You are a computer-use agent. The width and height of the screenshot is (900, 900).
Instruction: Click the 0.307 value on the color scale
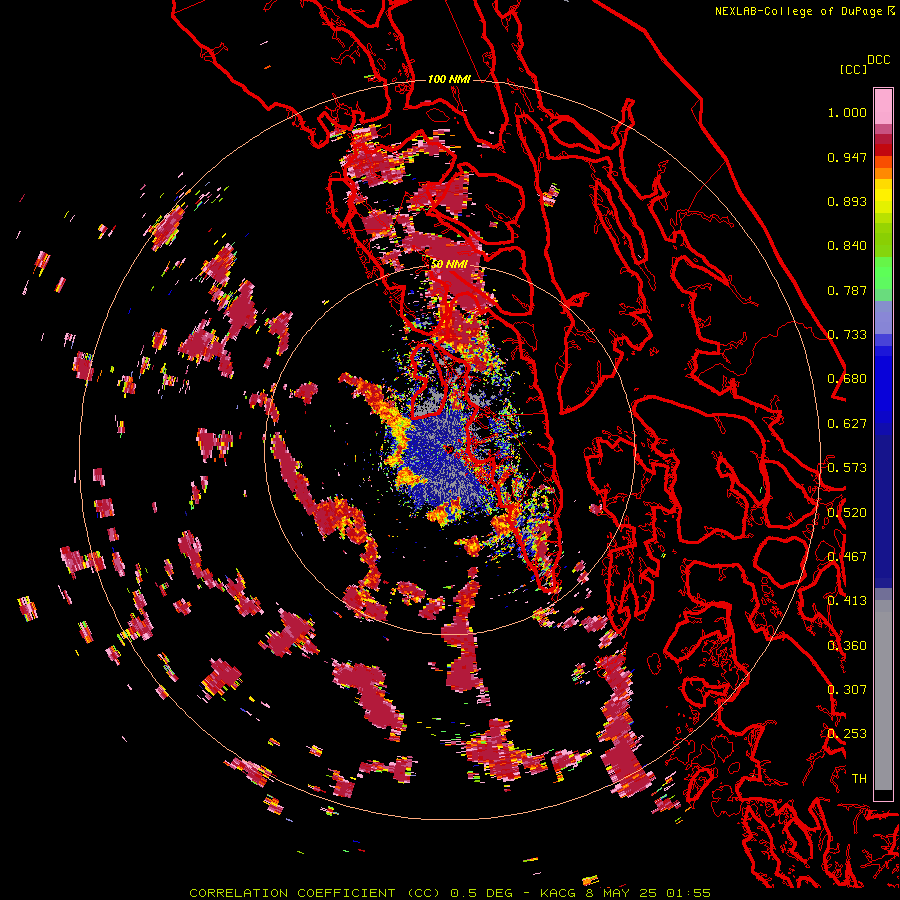click(847, 690)
